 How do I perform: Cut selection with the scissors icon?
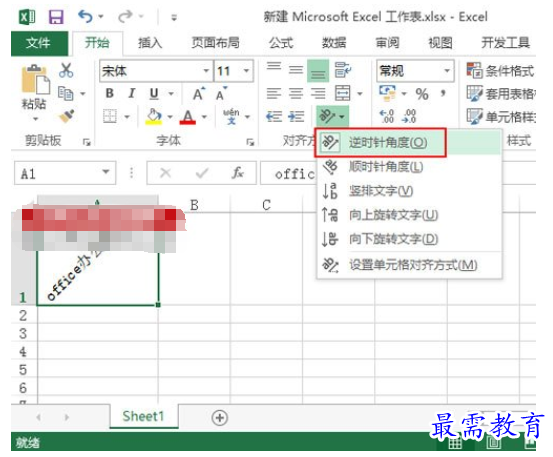click(66, 70)
